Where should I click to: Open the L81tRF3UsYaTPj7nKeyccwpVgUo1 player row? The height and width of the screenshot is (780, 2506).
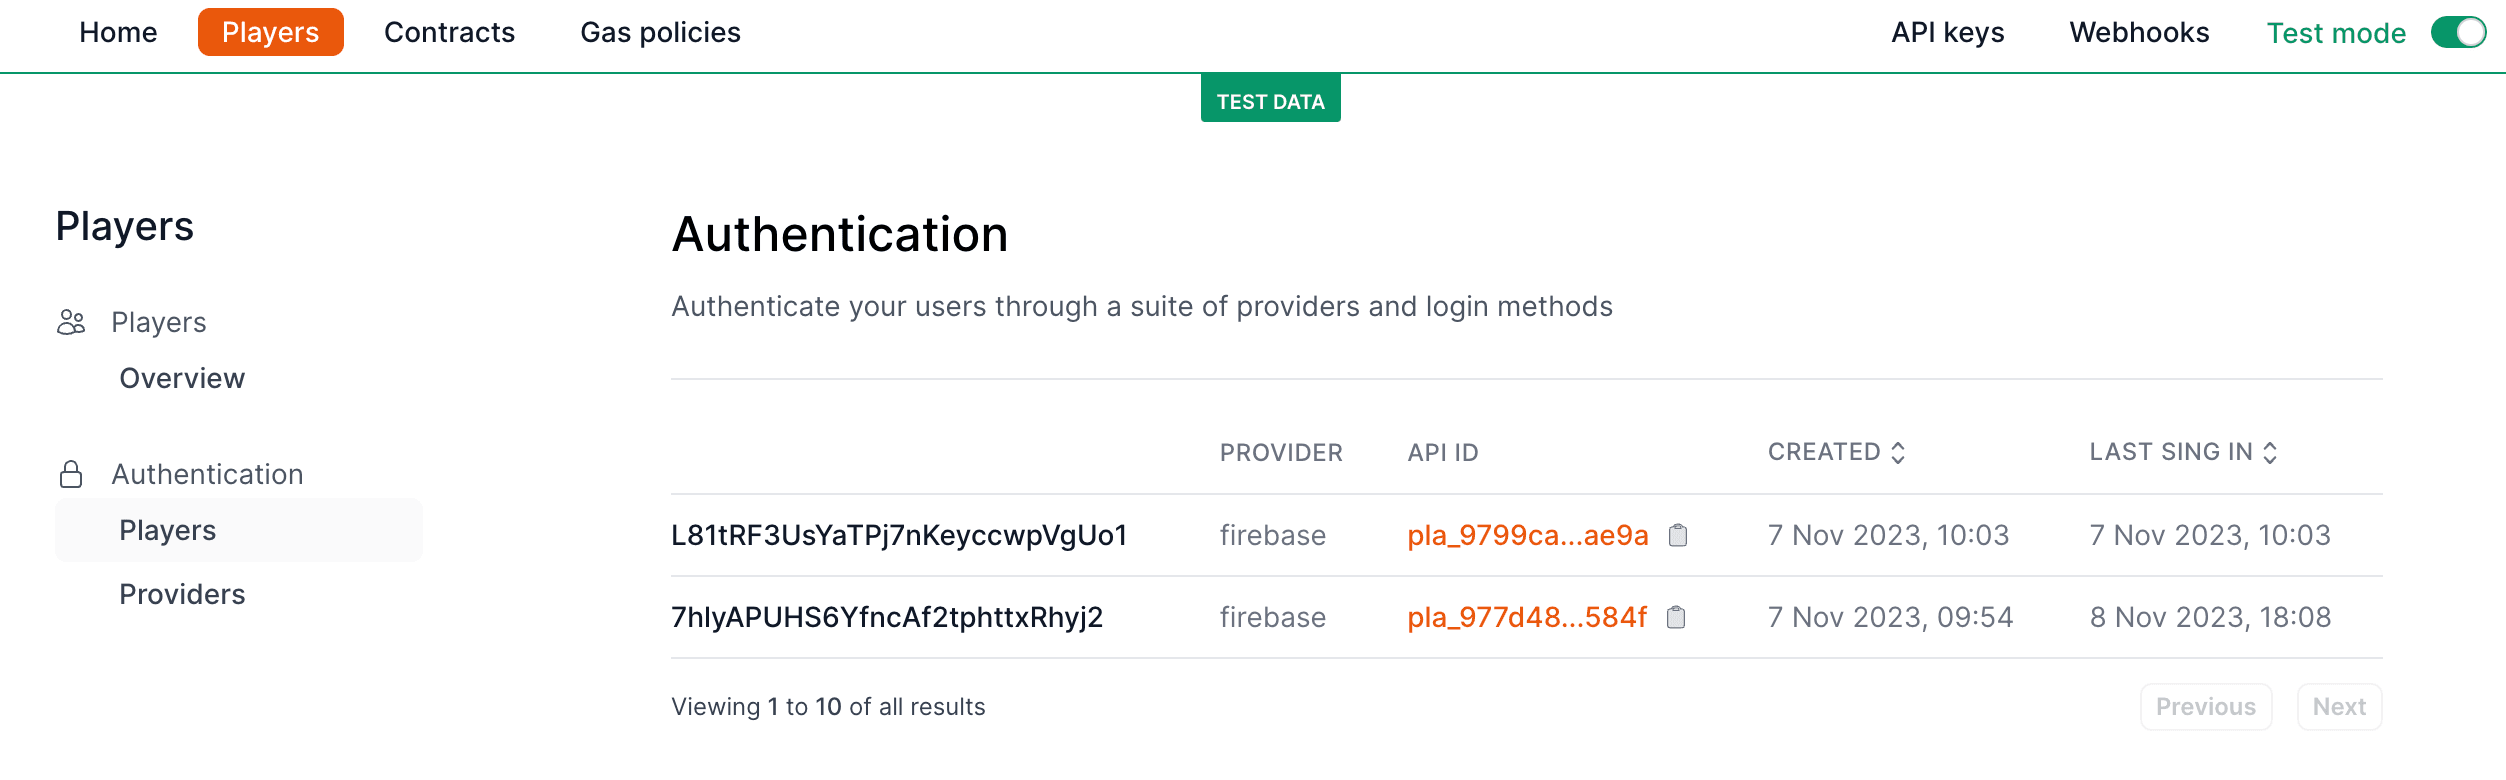click(898, 535)
